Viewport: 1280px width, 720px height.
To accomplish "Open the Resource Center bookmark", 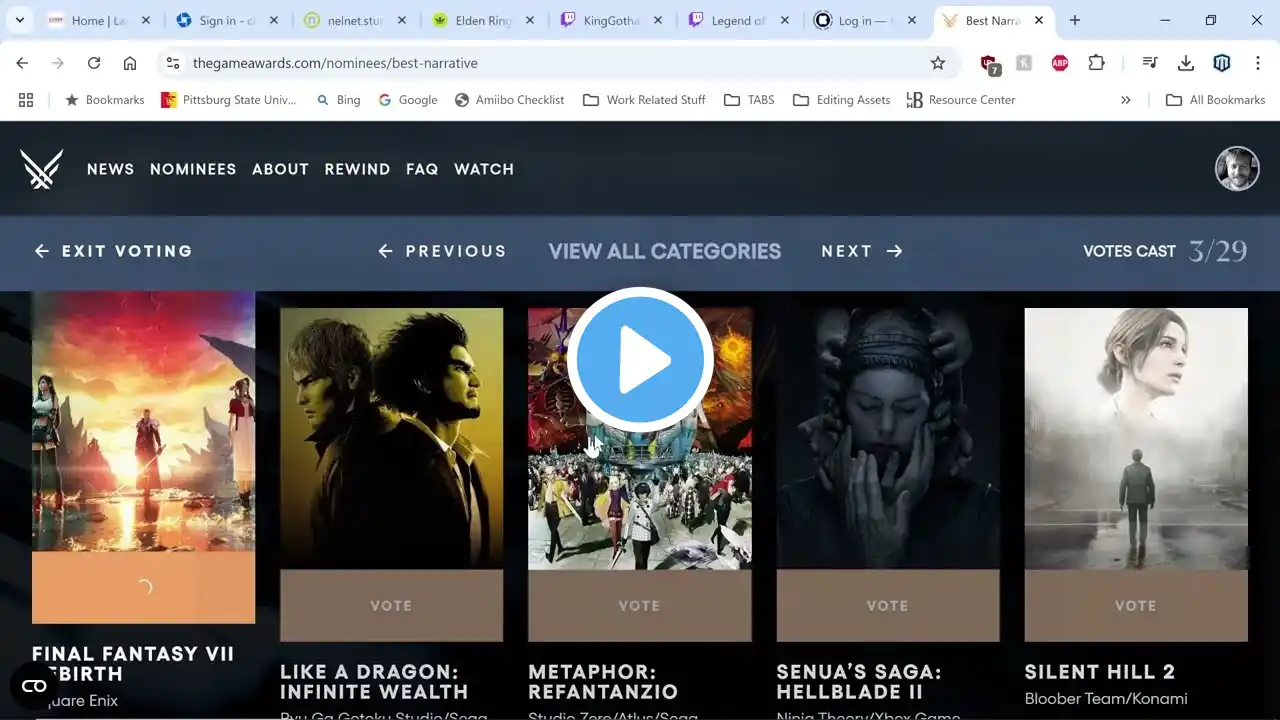I will point(961,100).
